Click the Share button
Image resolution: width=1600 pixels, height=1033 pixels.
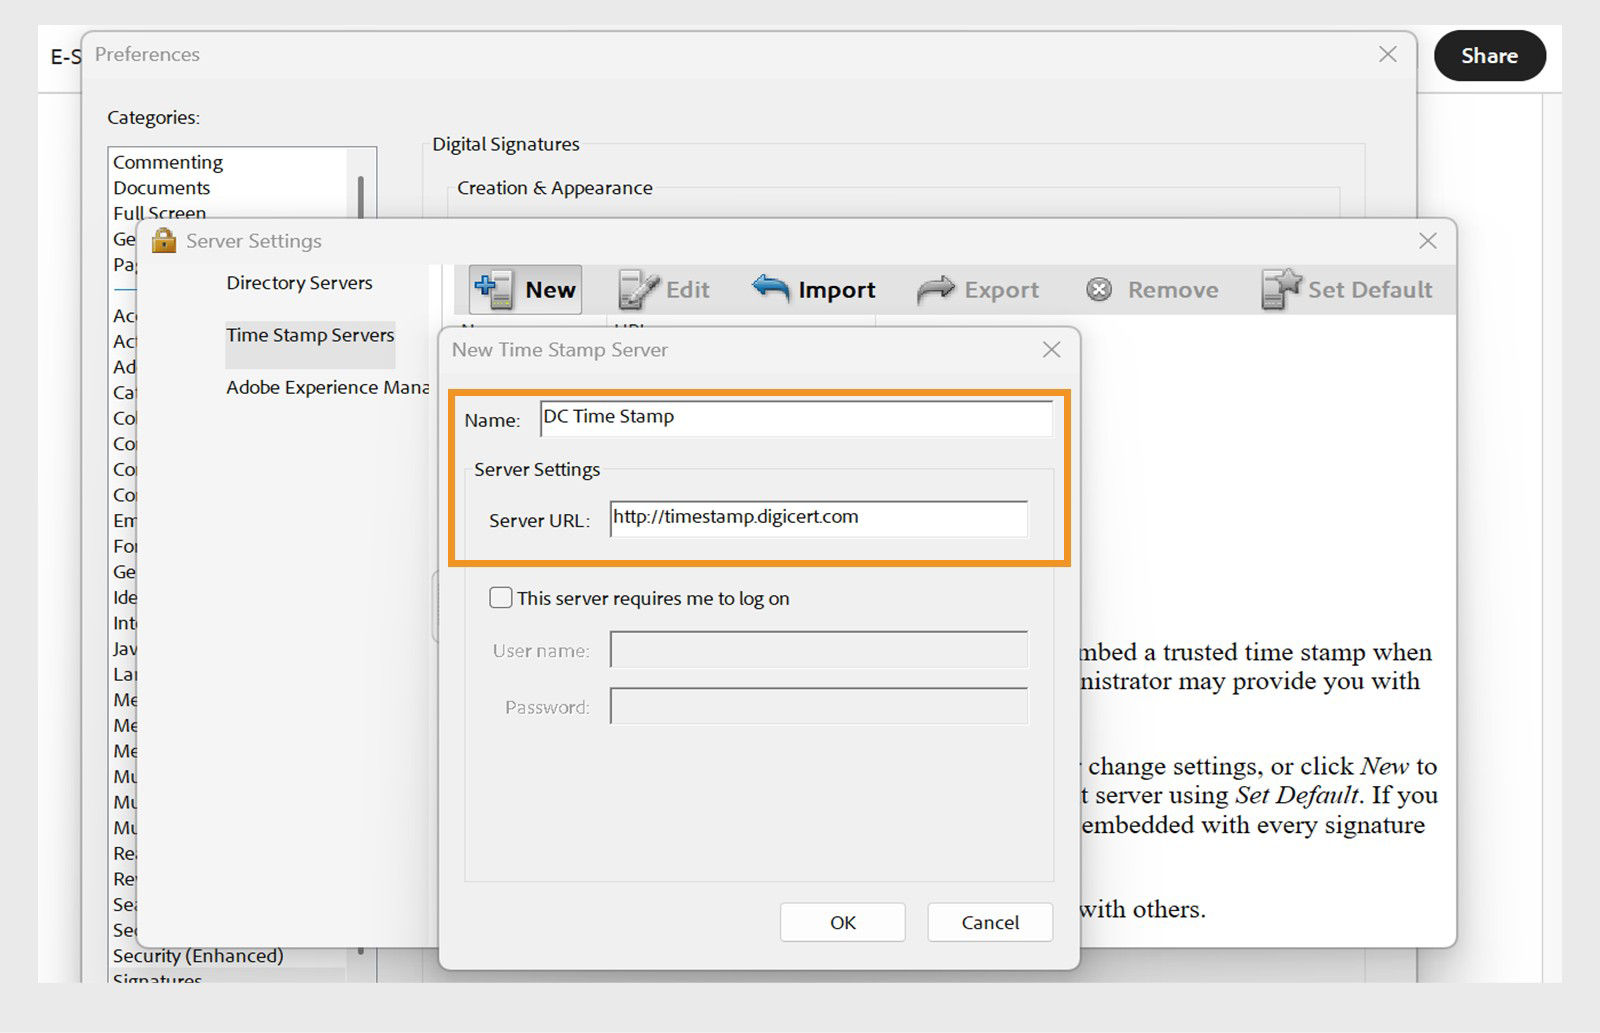1489,56
